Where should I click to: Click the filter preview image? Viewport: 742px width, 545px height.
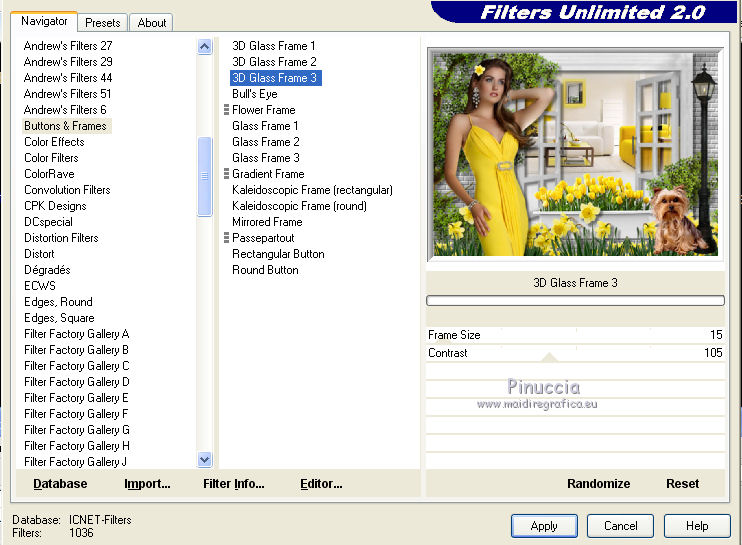coord(575,154)
